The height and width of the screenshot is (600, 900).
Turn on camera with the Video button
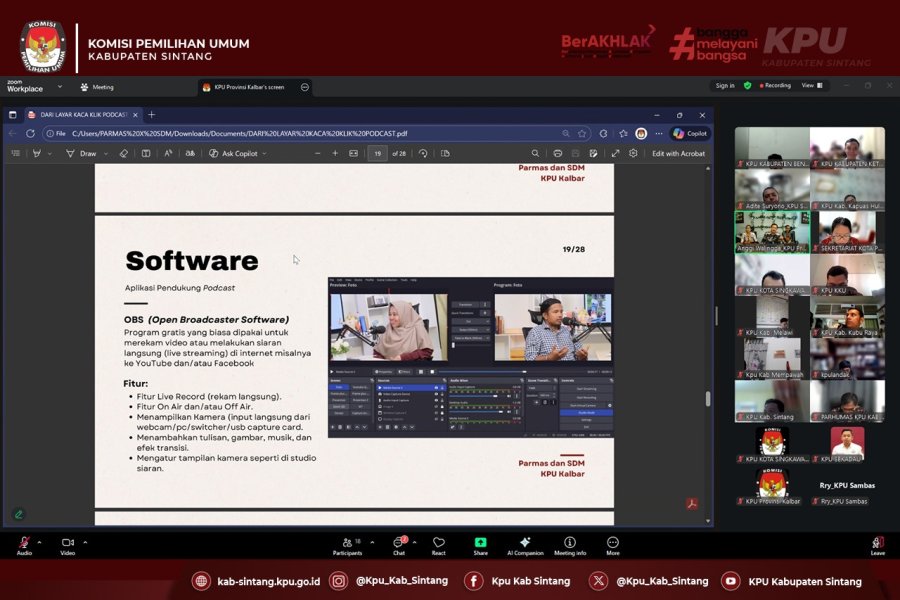[x=67, y=543]
